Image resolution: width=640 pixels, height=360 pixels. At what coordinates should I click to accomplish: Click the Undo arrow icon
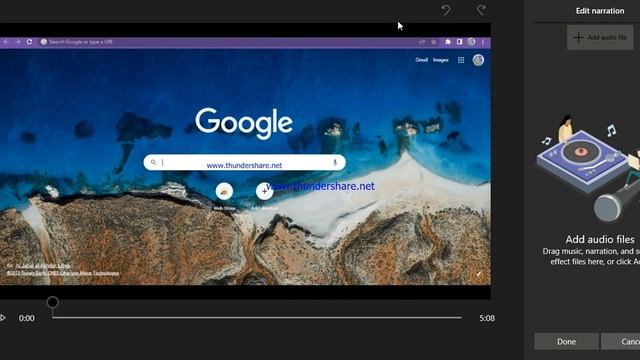tap(446, 10)
